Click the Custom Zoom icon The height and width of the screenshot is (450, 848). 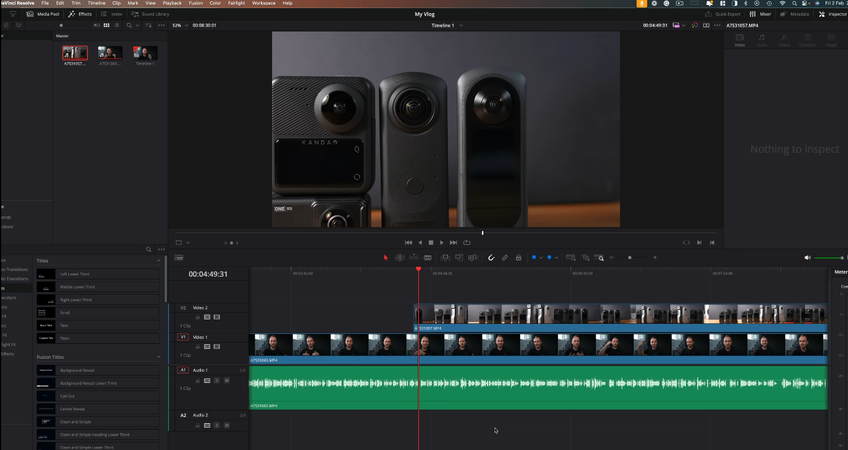599,258
